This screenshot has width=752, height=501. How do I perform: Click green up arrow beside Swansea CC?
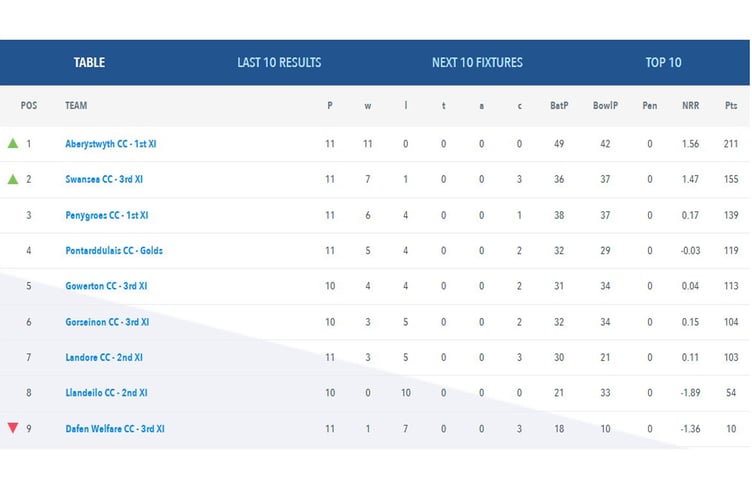pos(13,179)
